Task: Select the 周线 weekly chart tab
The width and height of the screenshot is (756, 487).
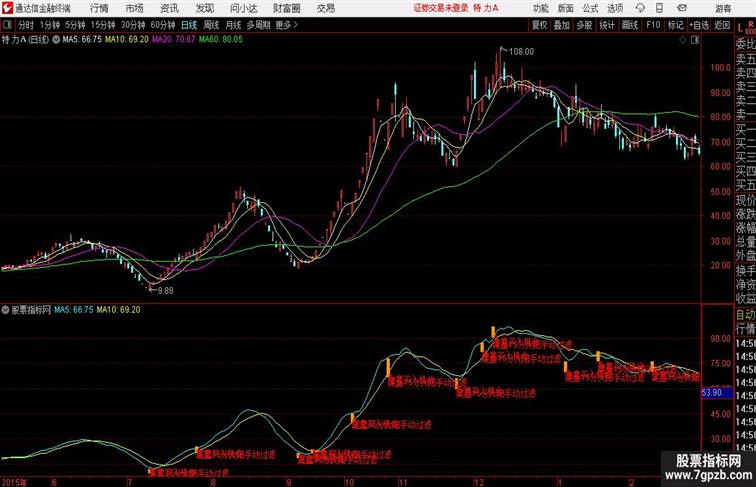Action: [211, 25]
